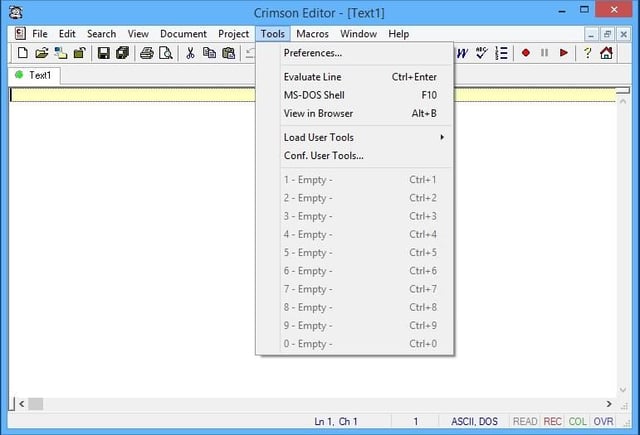Image resolution: width=640 pixels, height=435 pixels.
Task: Click the Paste clipboard icon
Action: (x=229, y=53)
